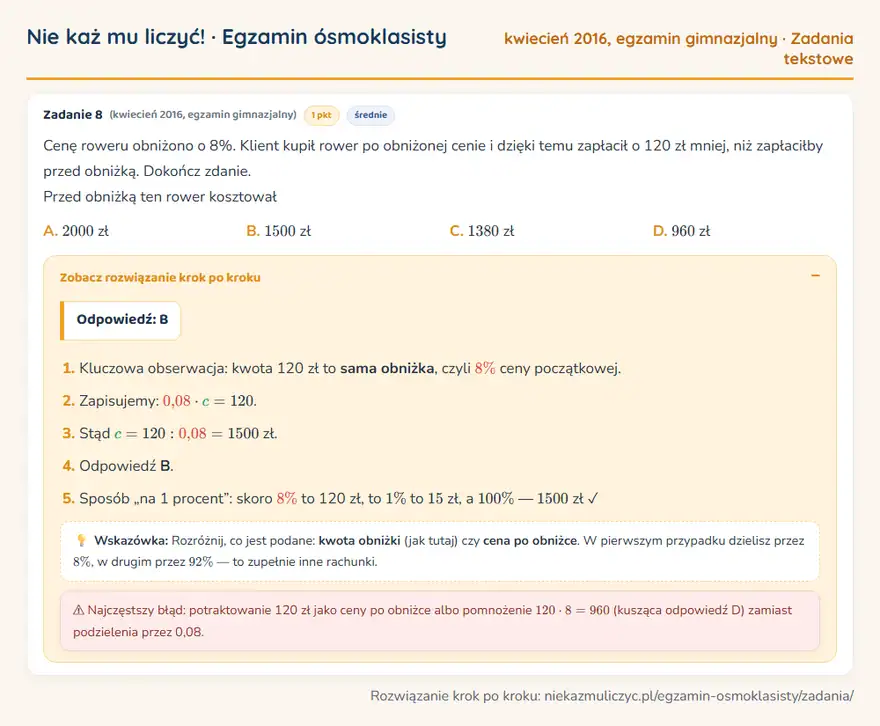
Task: Click 'Zobacz rozwiązanie krok po kroku' header
Action: (x=160, y=278)
